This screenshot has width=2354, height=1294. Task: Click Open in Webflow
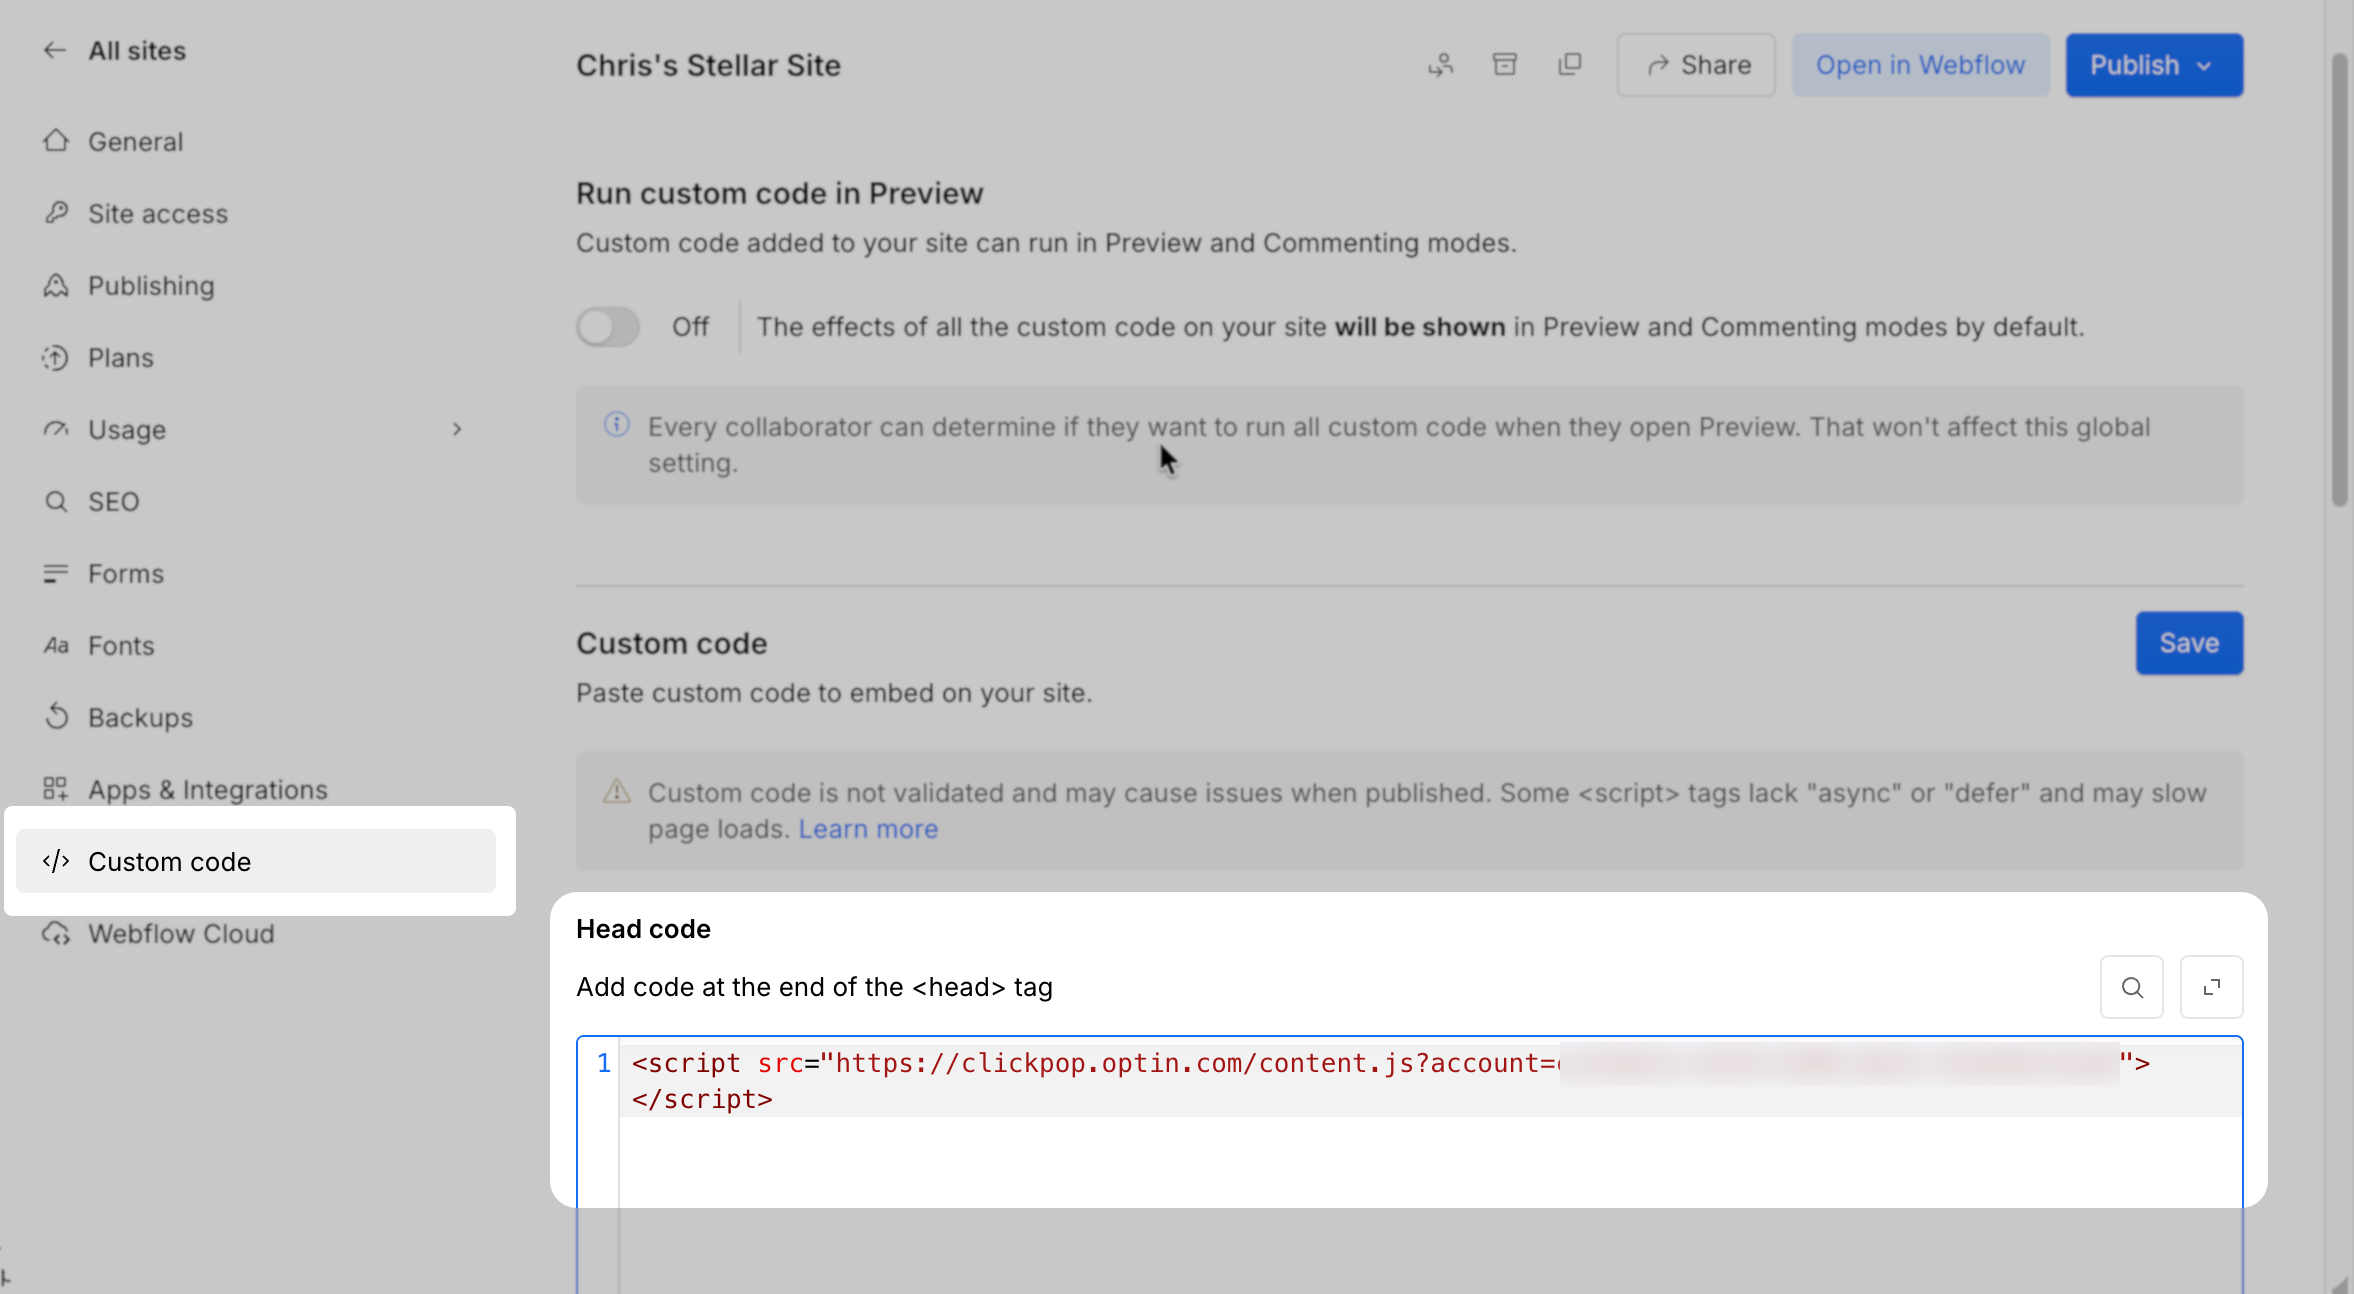pos(1920,65)
